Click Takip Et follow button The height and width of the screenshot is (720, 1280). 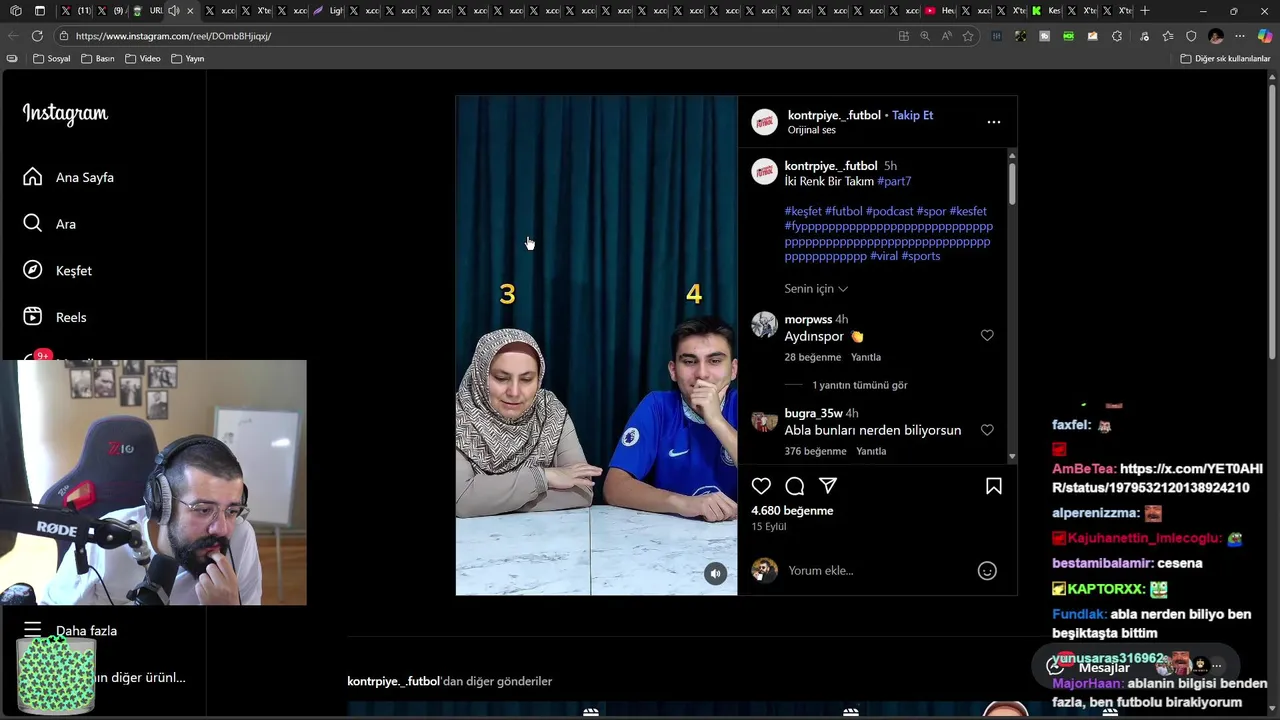912,115
